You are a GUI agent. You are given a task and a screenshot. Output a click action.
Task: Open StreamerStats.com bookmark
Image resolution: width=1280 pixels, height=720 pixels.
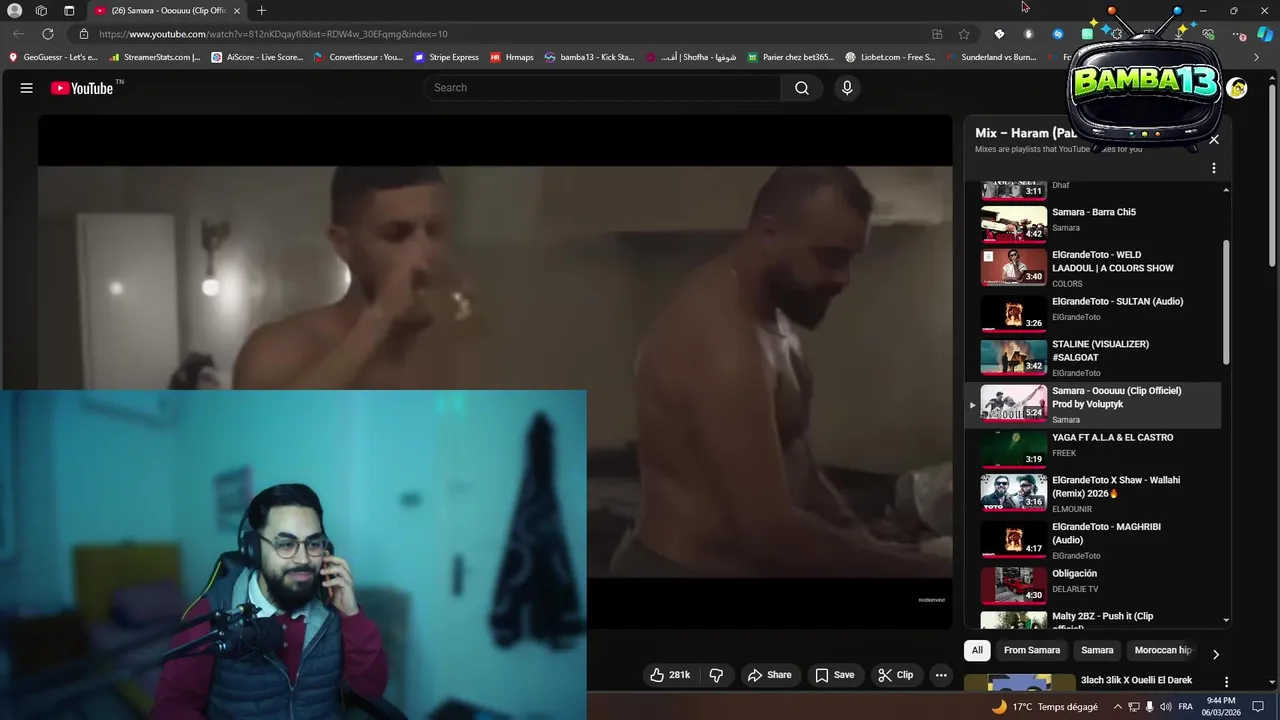[155, 57]
